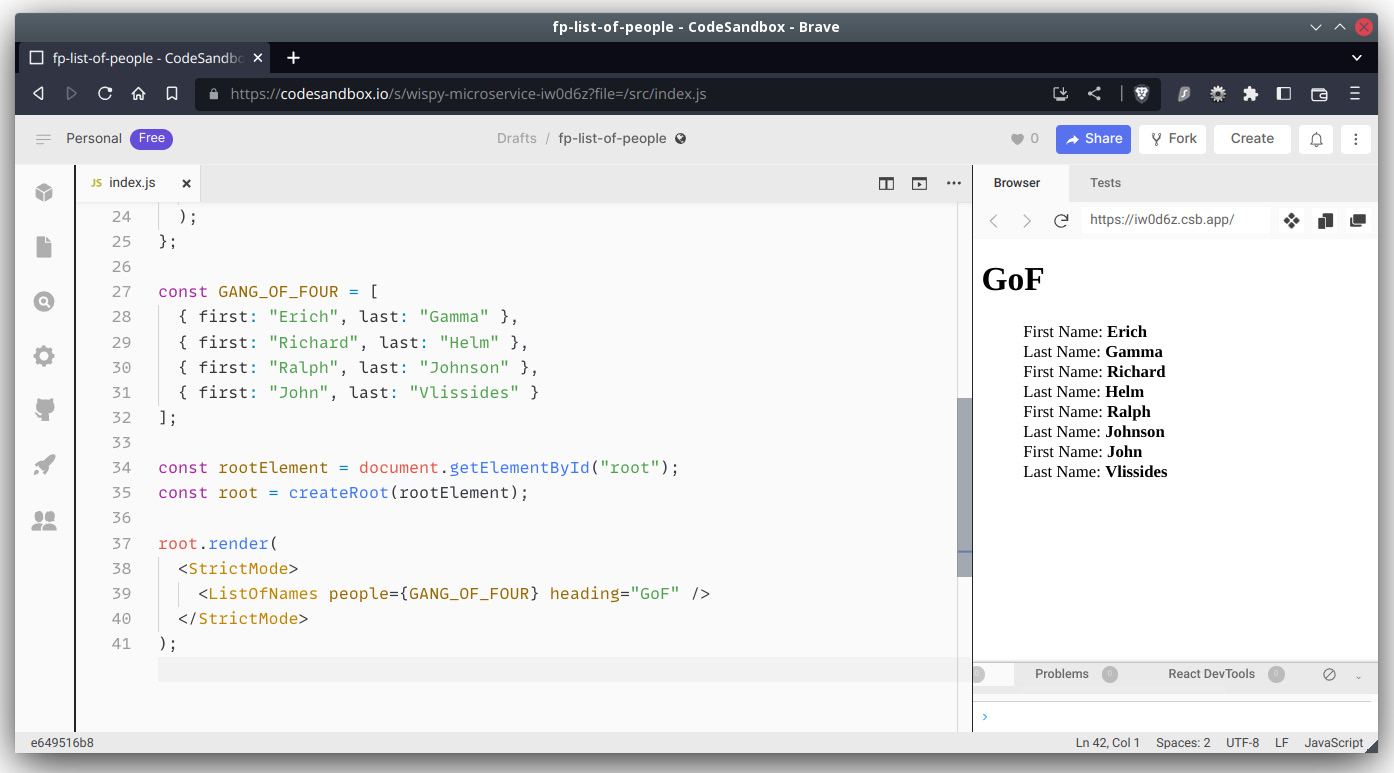Open the GitHub panel from the sidebar
Viewport: 1394px width, 773px height.
coord(43,409)
